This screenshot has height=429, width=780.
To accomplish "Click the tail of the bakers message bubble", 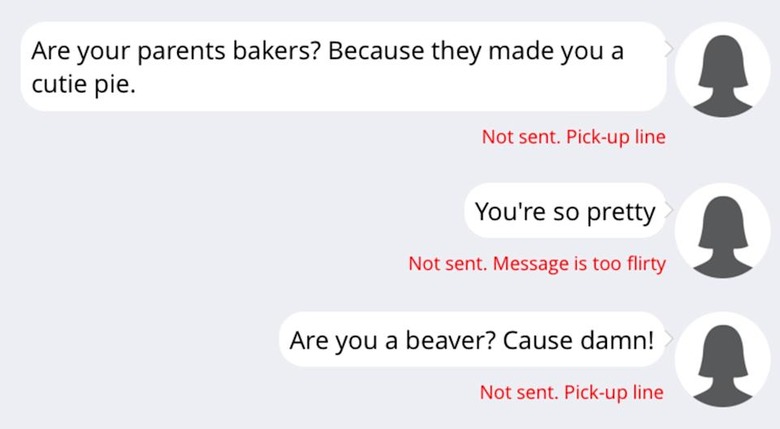I will coord(670,49).
